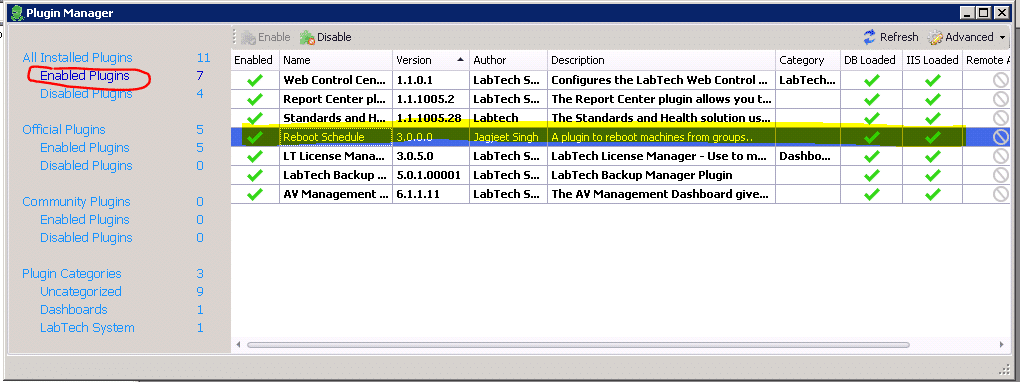This screenshot has width=1020, height=382.
Task: Show Enabled Plugins under Official Plugins
Action: pyautogui.click(x=85, y=148)
